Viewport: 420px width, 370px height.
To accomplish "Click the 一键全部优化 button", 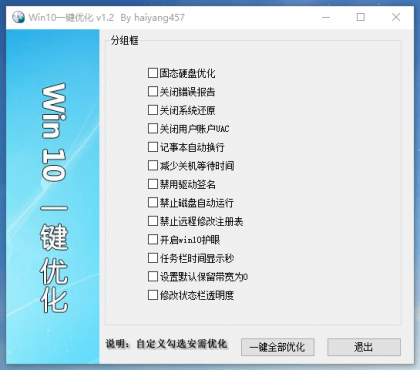I will 278,347.
